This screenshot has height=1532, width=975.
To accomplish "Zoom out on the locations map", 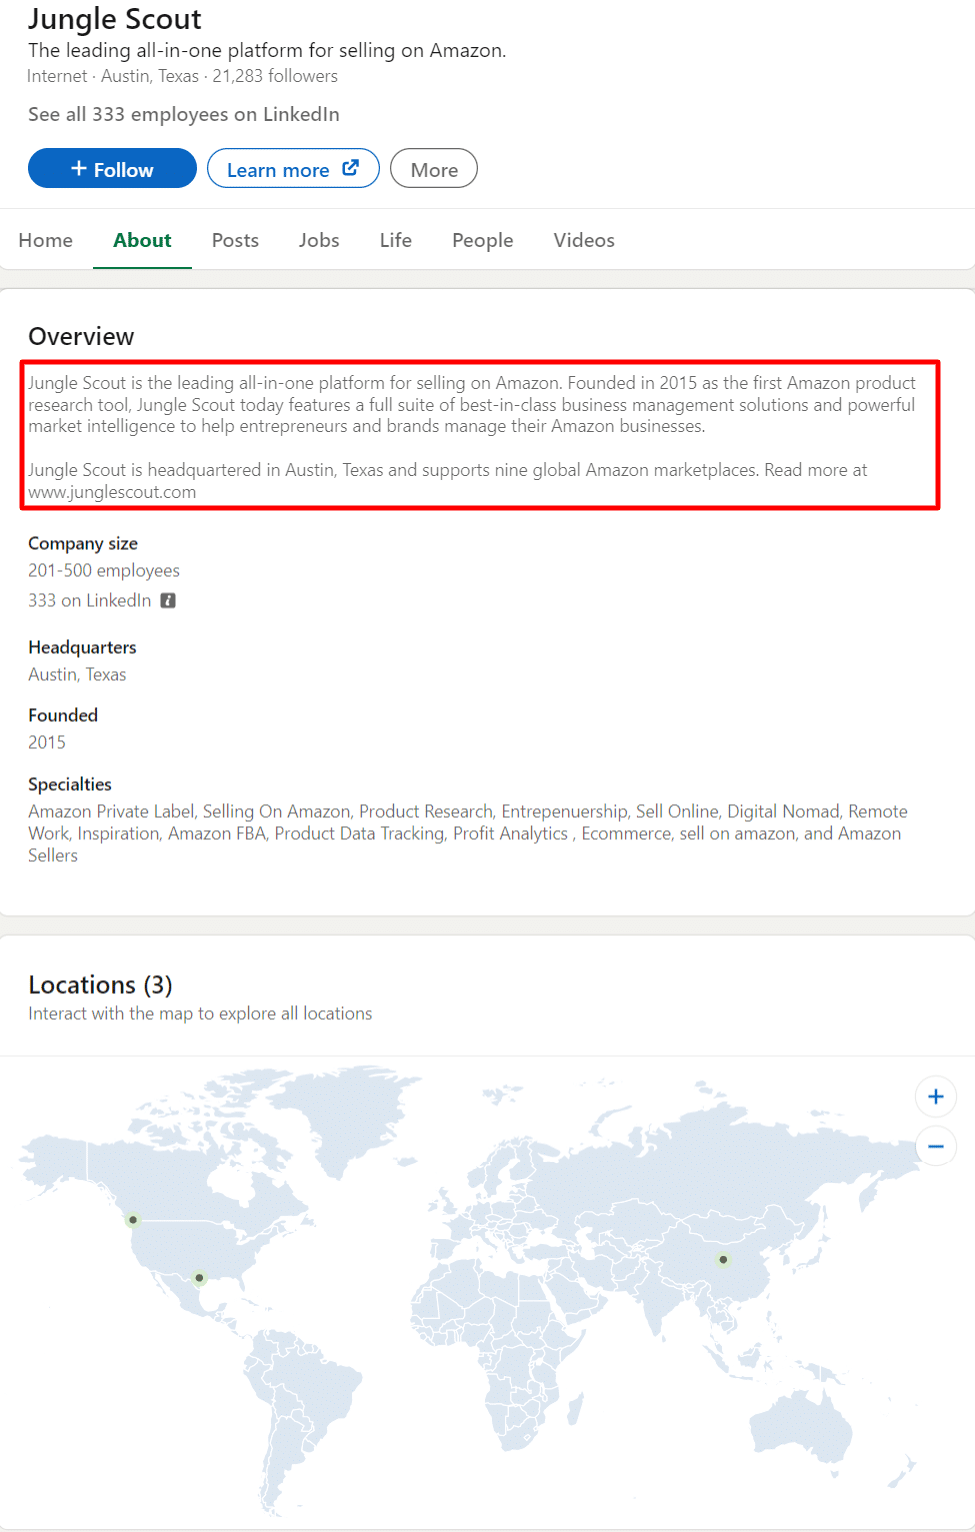I will [x=936, y=1146].
